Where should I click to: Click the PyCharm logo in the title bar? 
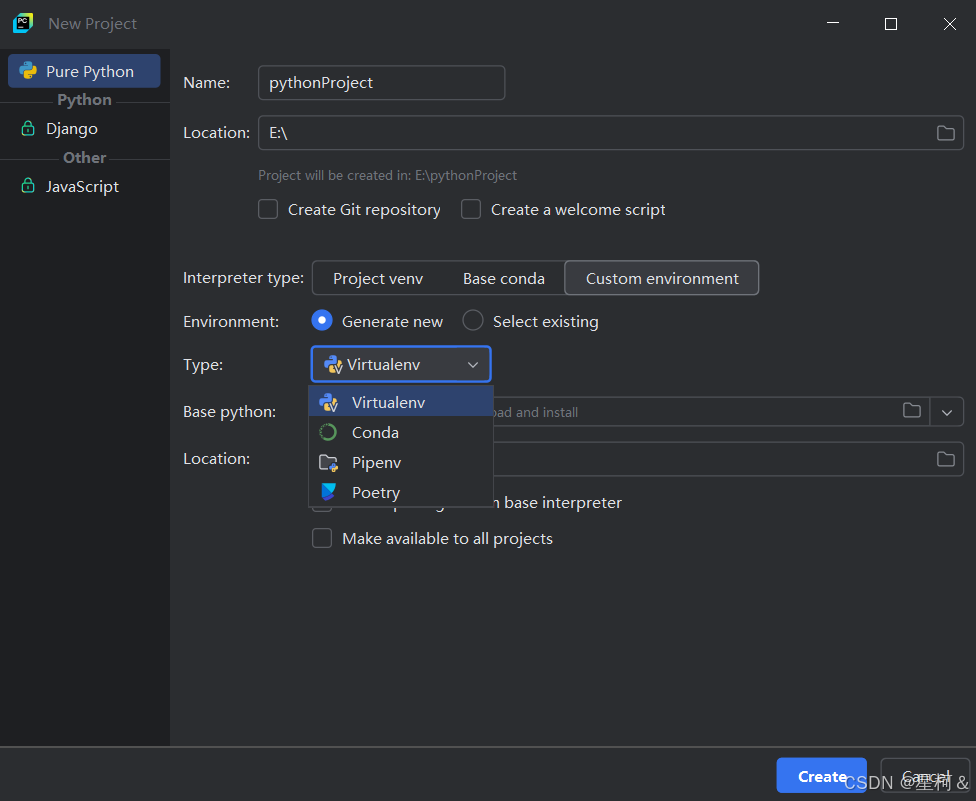tap(23, 23)
